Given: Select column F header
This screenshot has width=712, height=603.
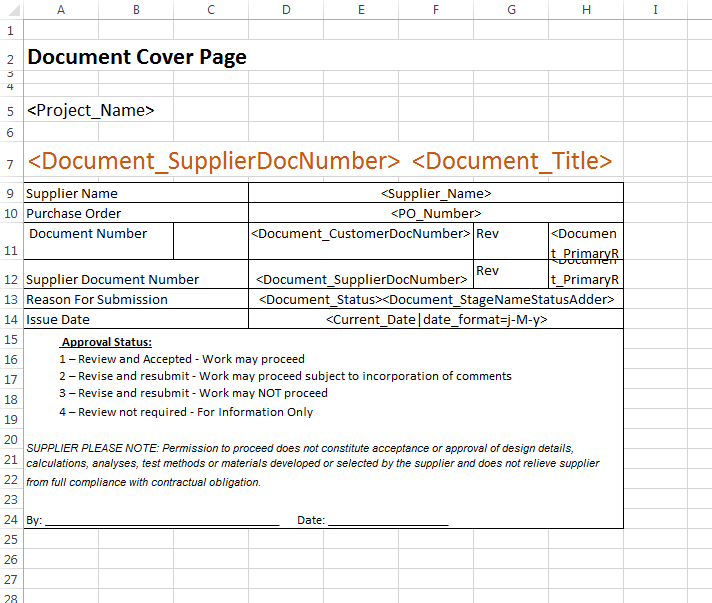Looking at the screenshot, I should 436,10.
